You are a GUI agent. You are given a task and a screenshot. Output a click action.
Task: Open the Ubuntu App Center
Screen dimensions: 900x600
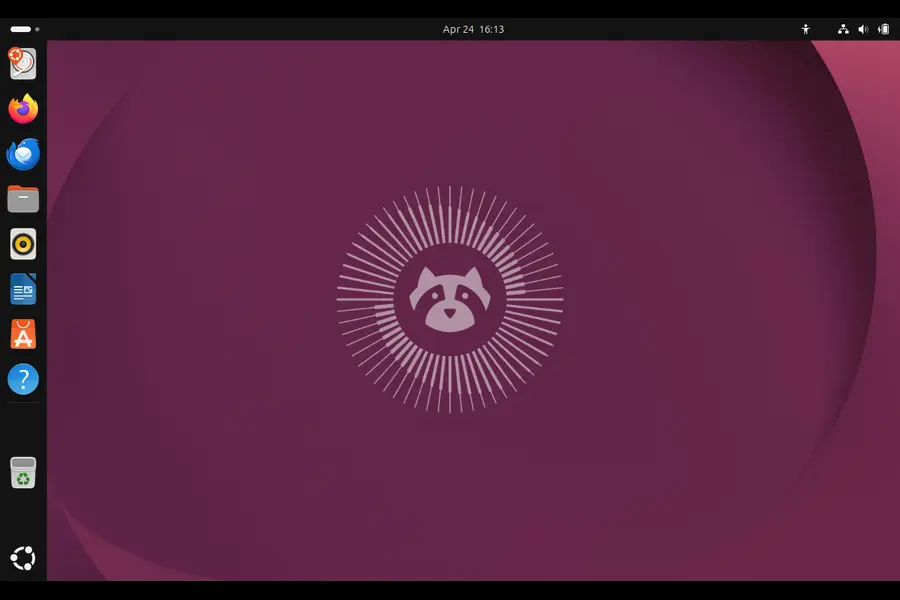click(22, 334)
